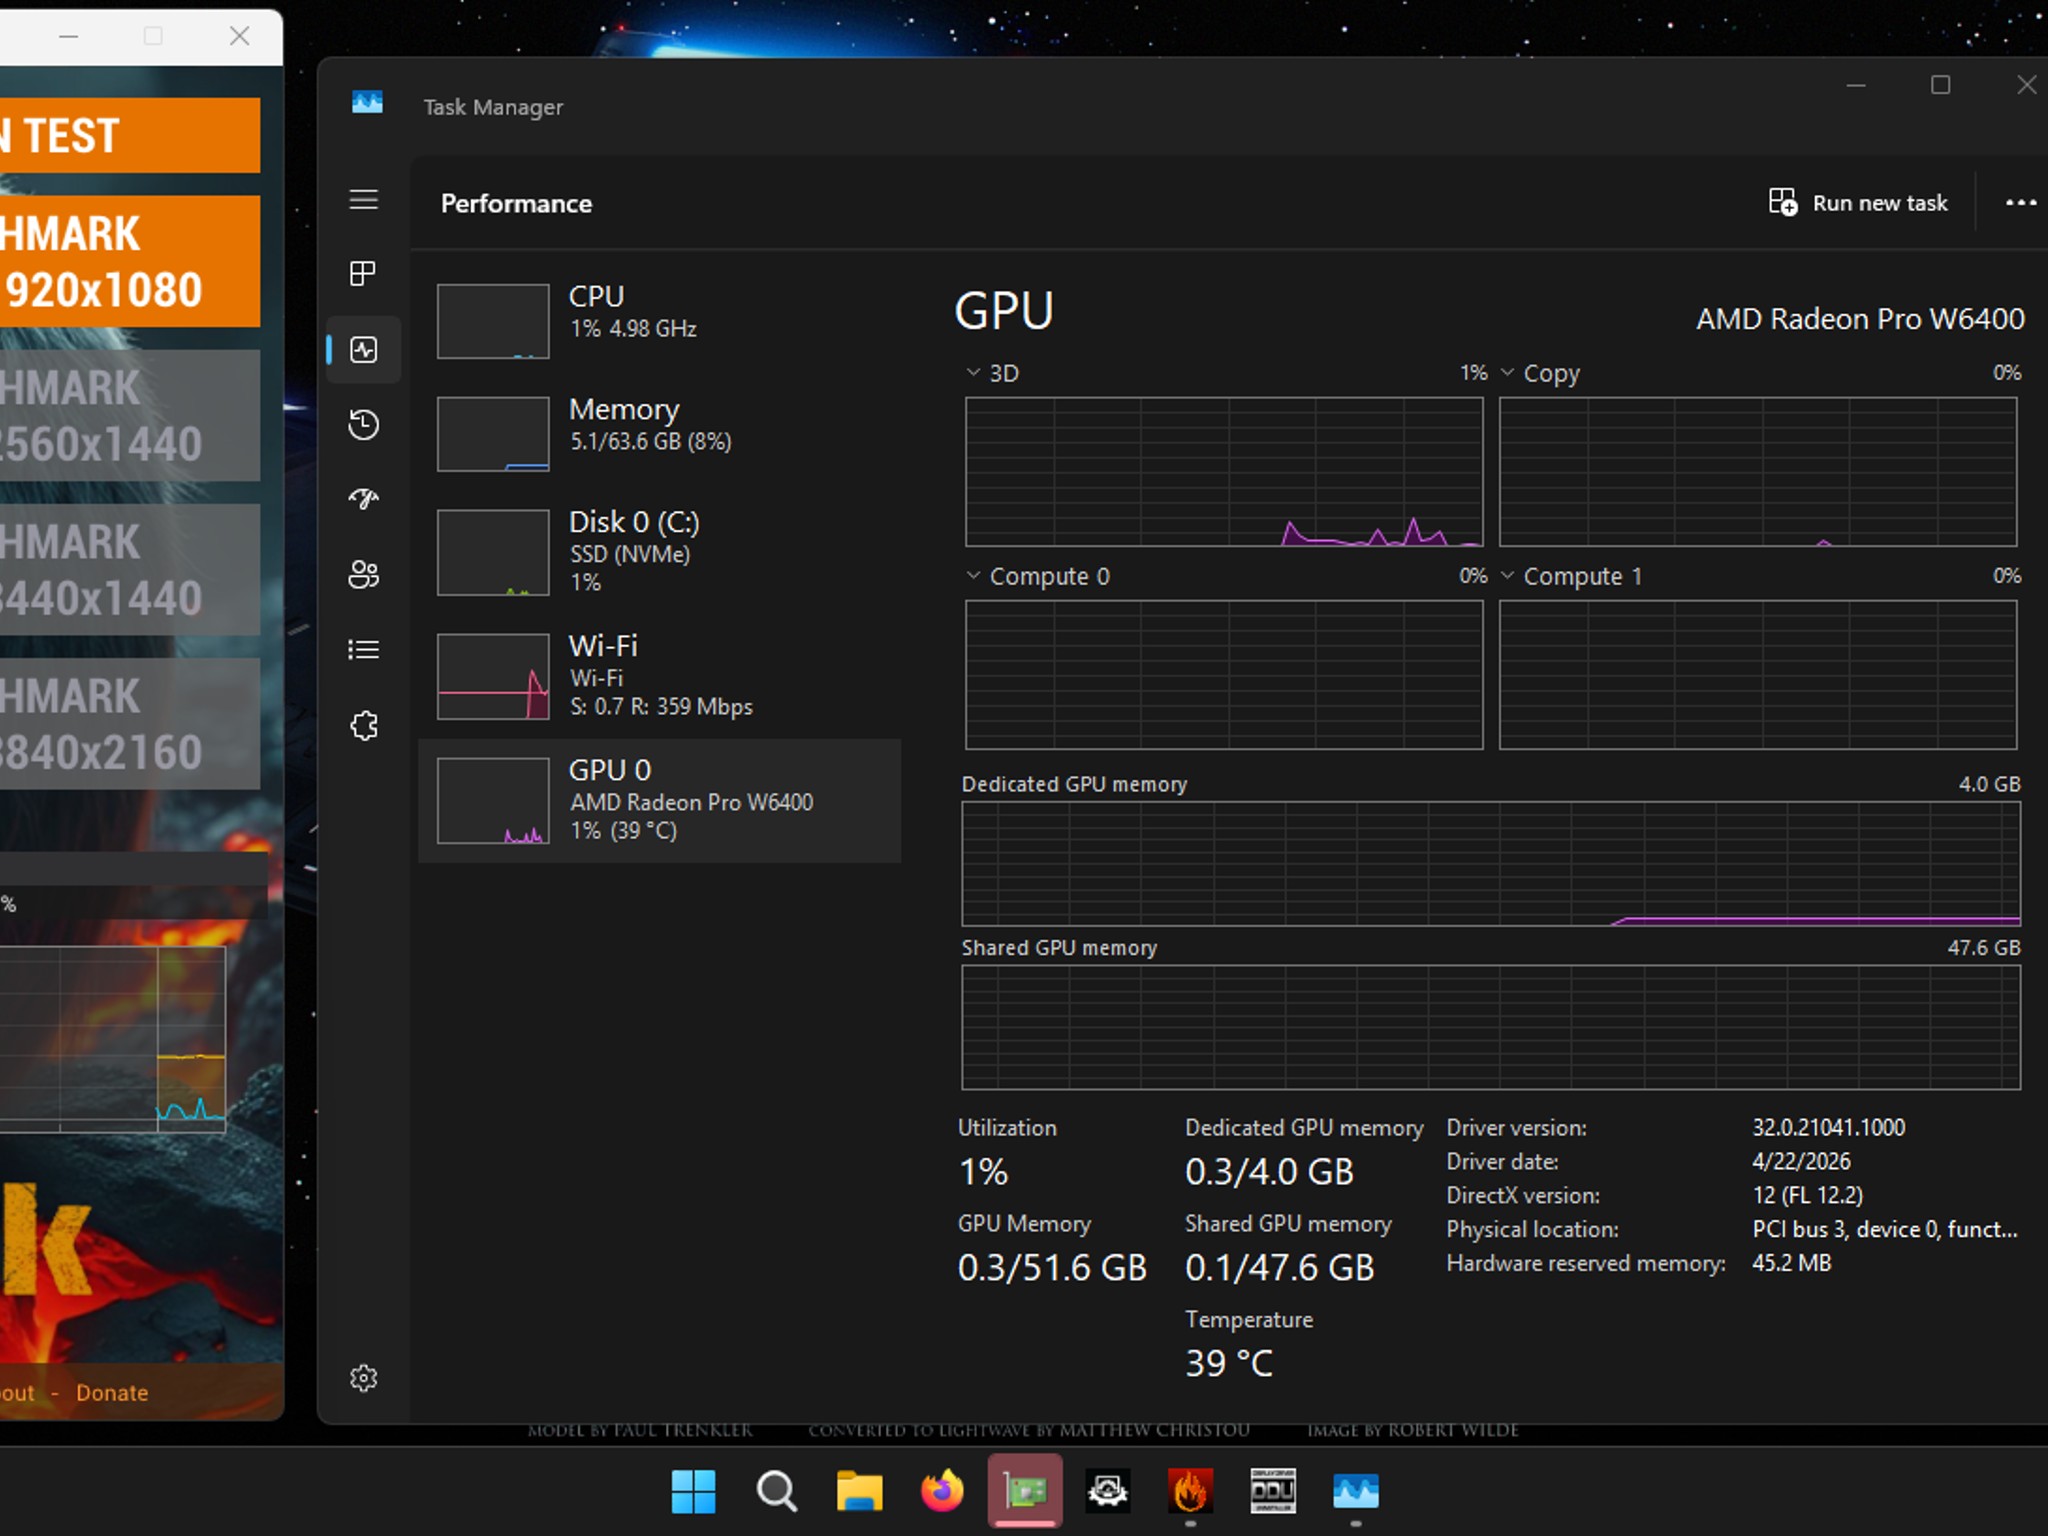This screenshot has width=2048, height=1536.
Task: Click the Dedicated GPU memory graph
Action: click(1491, 864)
